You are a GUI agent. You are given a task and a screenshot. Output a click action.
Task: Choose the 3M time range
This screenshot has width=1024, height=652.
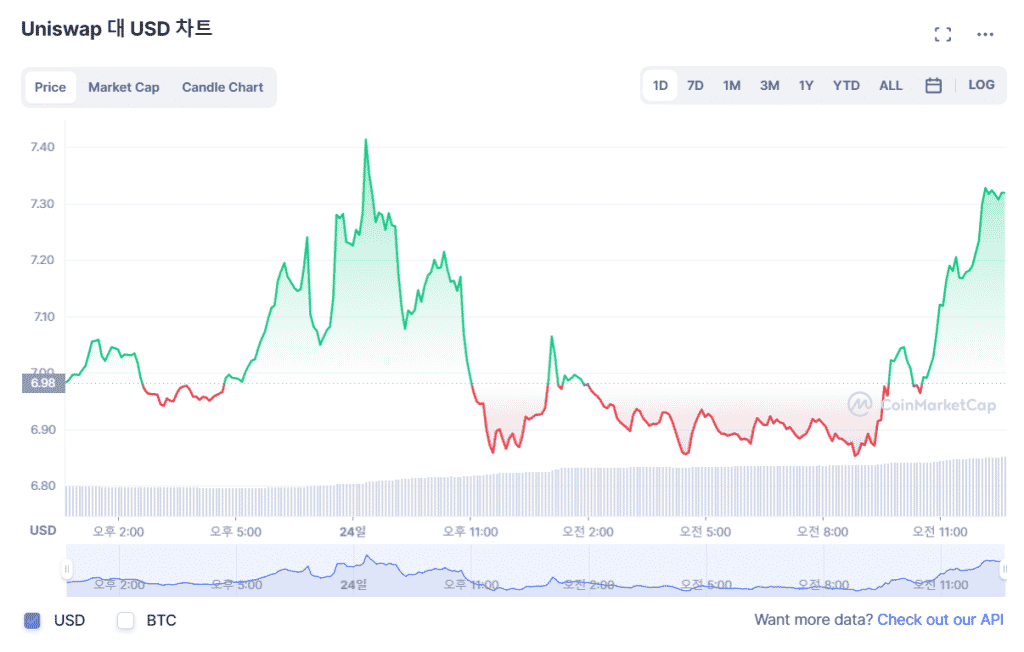coord(769,86)
